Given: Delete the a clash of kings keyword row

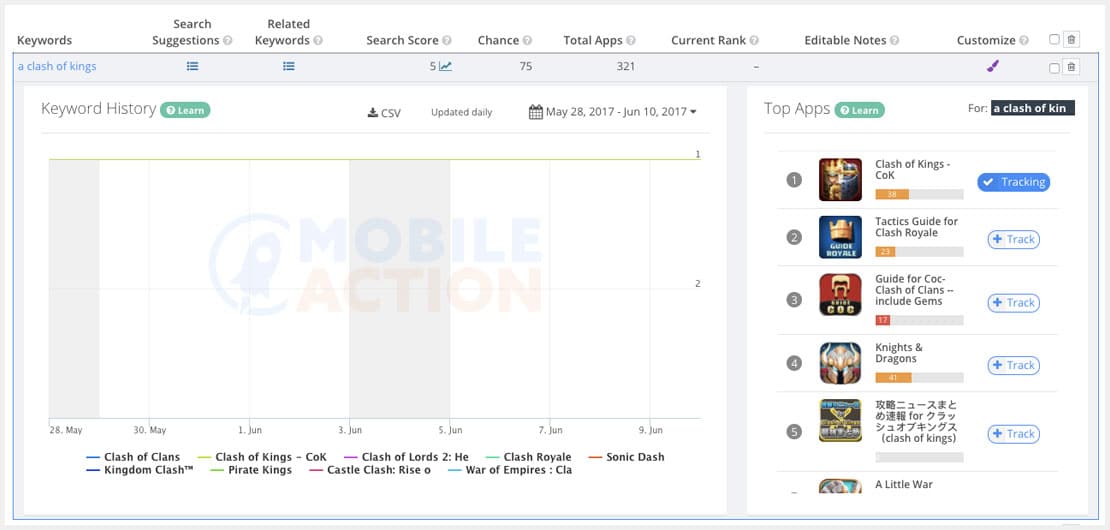Looking at the screenshot, I should [1072, 67].
